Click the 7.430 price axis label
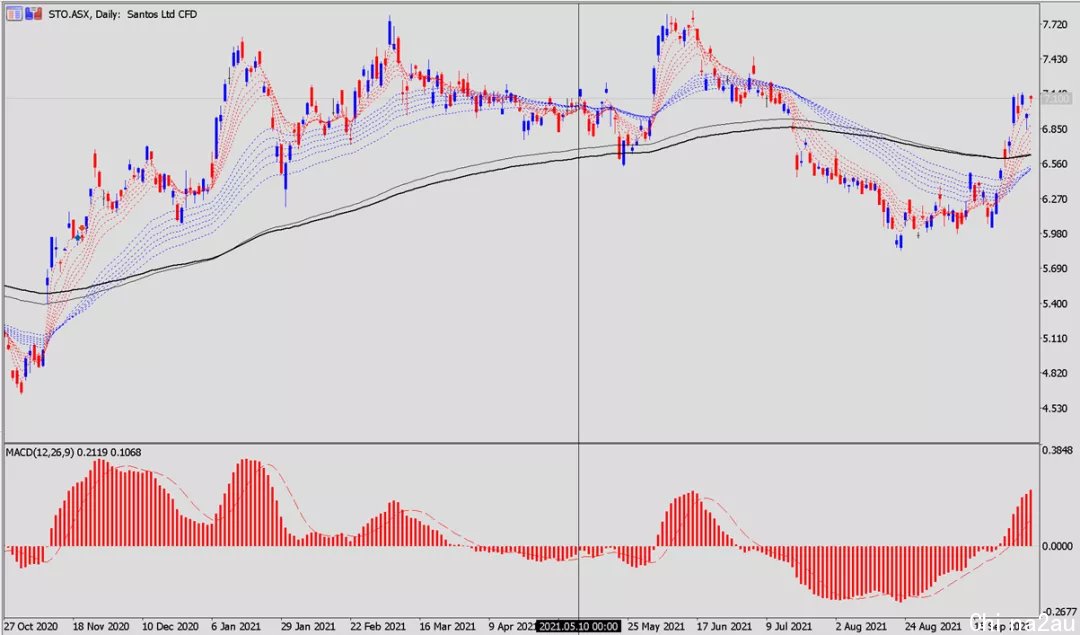The image size is (1080, 635). [1055, 59]
